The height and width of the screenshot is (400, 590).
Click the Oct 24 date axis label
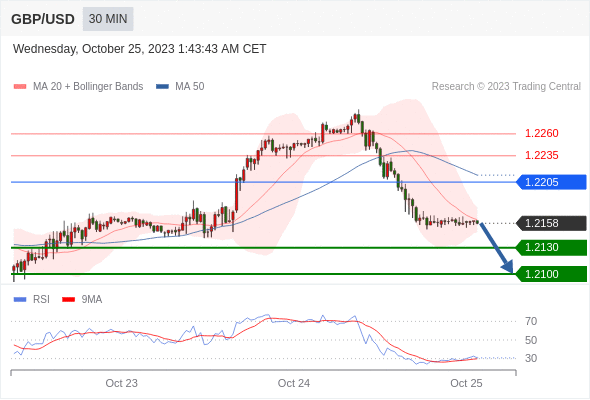294,383
